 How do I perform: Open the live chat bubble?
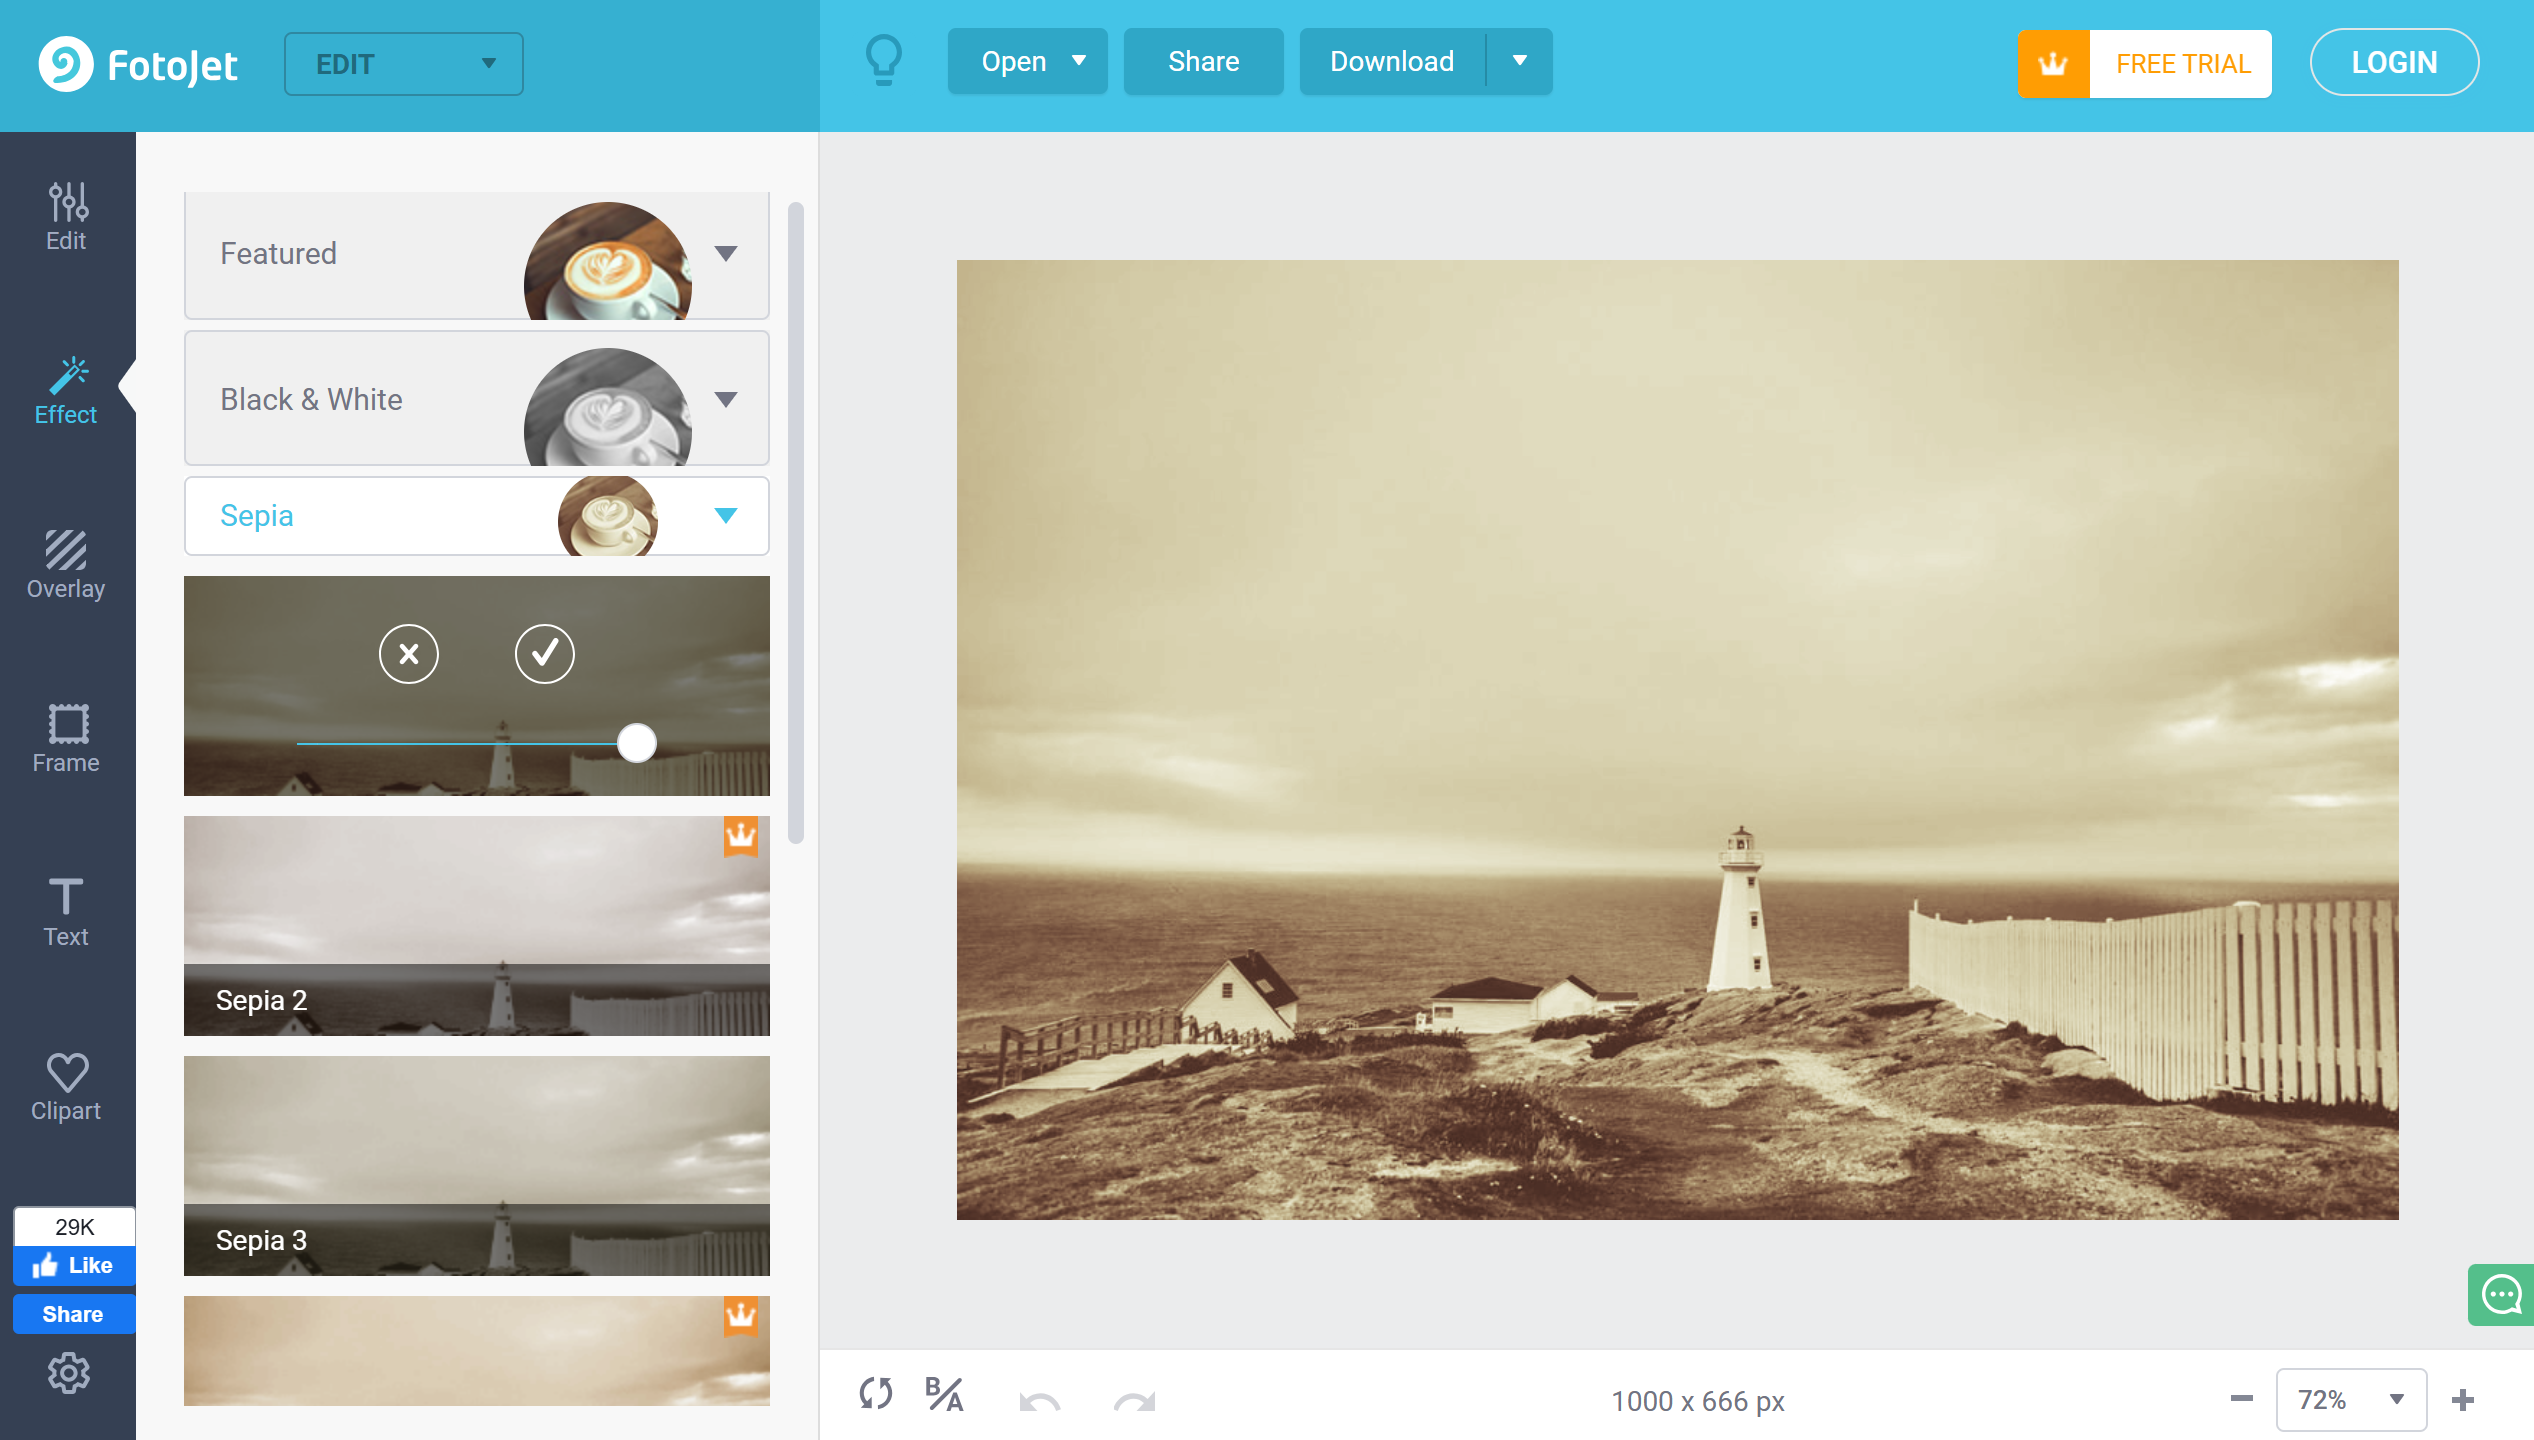coord(2500,1295)
